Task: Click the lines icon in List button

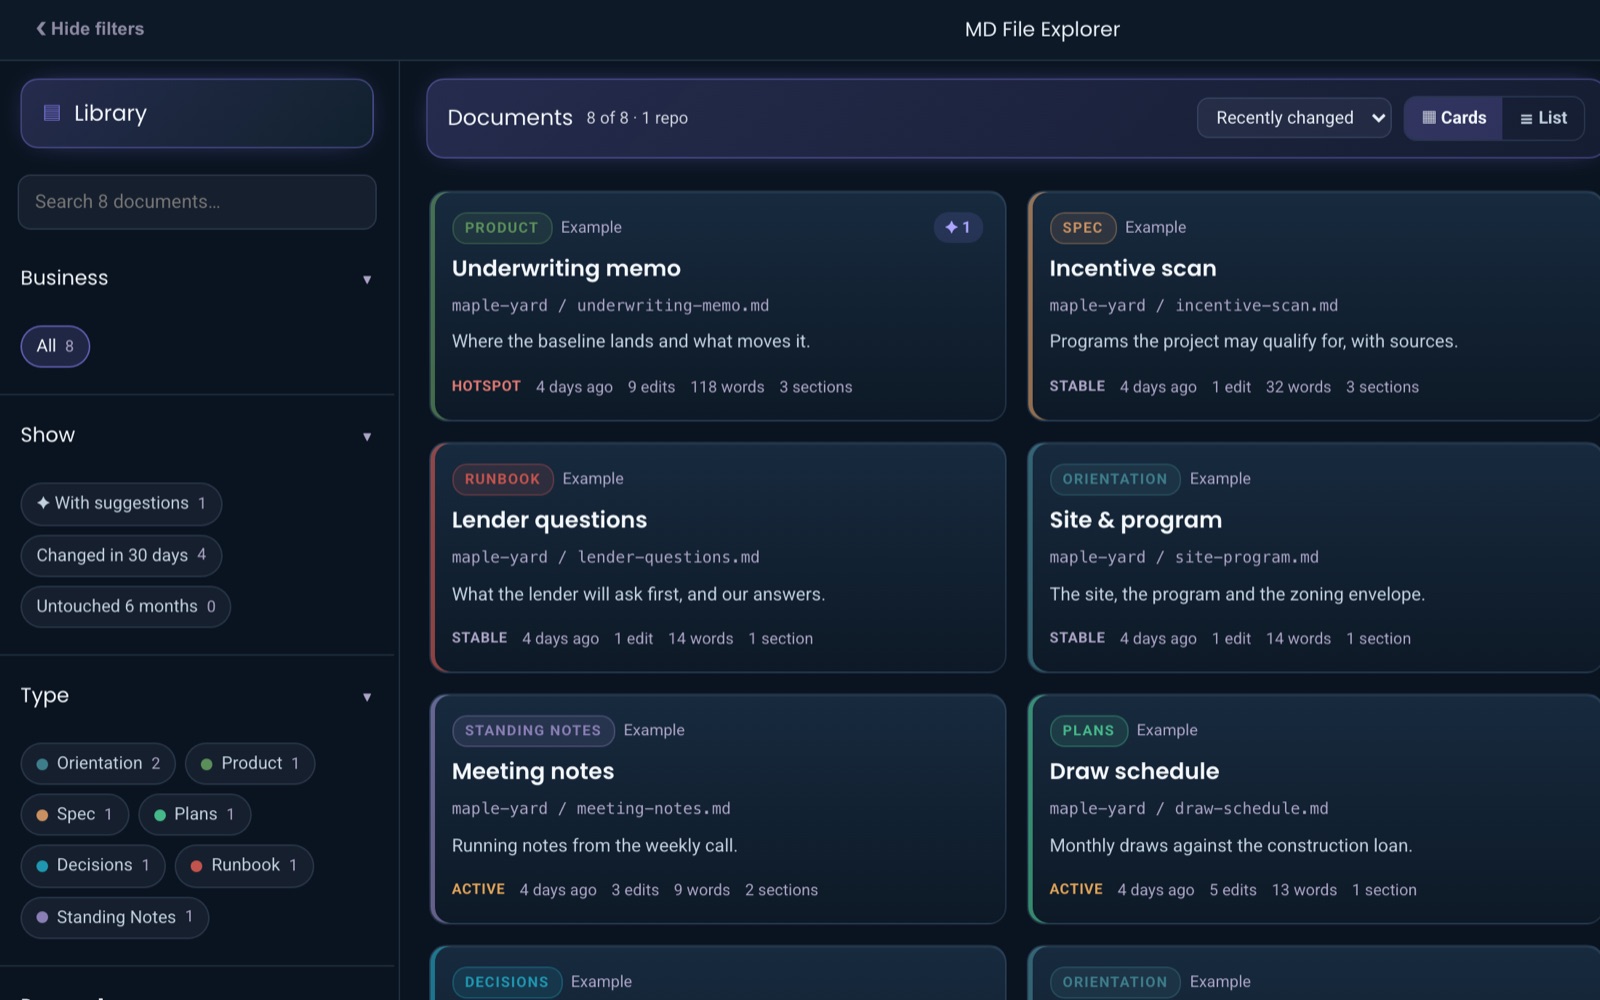Action: [x=1526, y=119]
